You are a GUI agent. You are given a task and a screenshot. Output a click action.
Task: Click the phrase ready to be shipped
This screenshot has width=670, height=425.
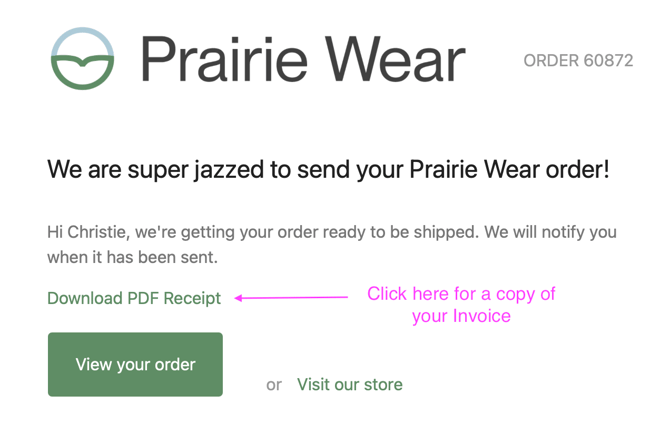pyautogui.click(x=411, y=232)
